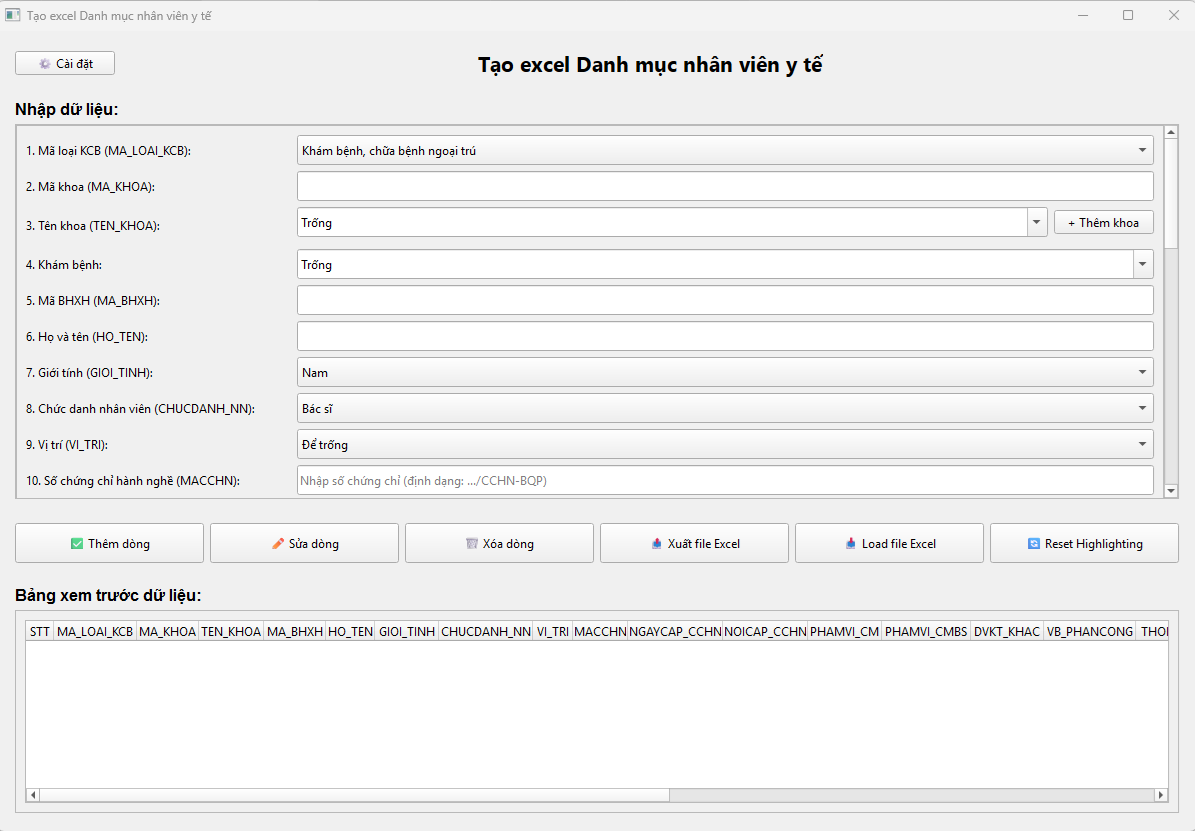Click the import icon on Load file Excel

pyautogui.click(x=851, y=544)
